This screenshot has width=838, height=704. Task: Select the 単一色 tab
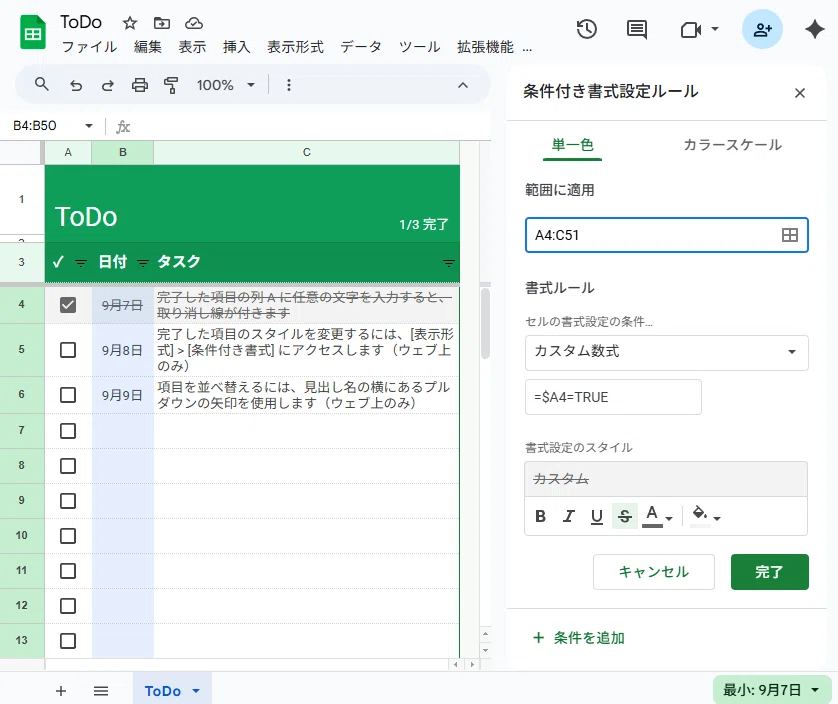572,145
